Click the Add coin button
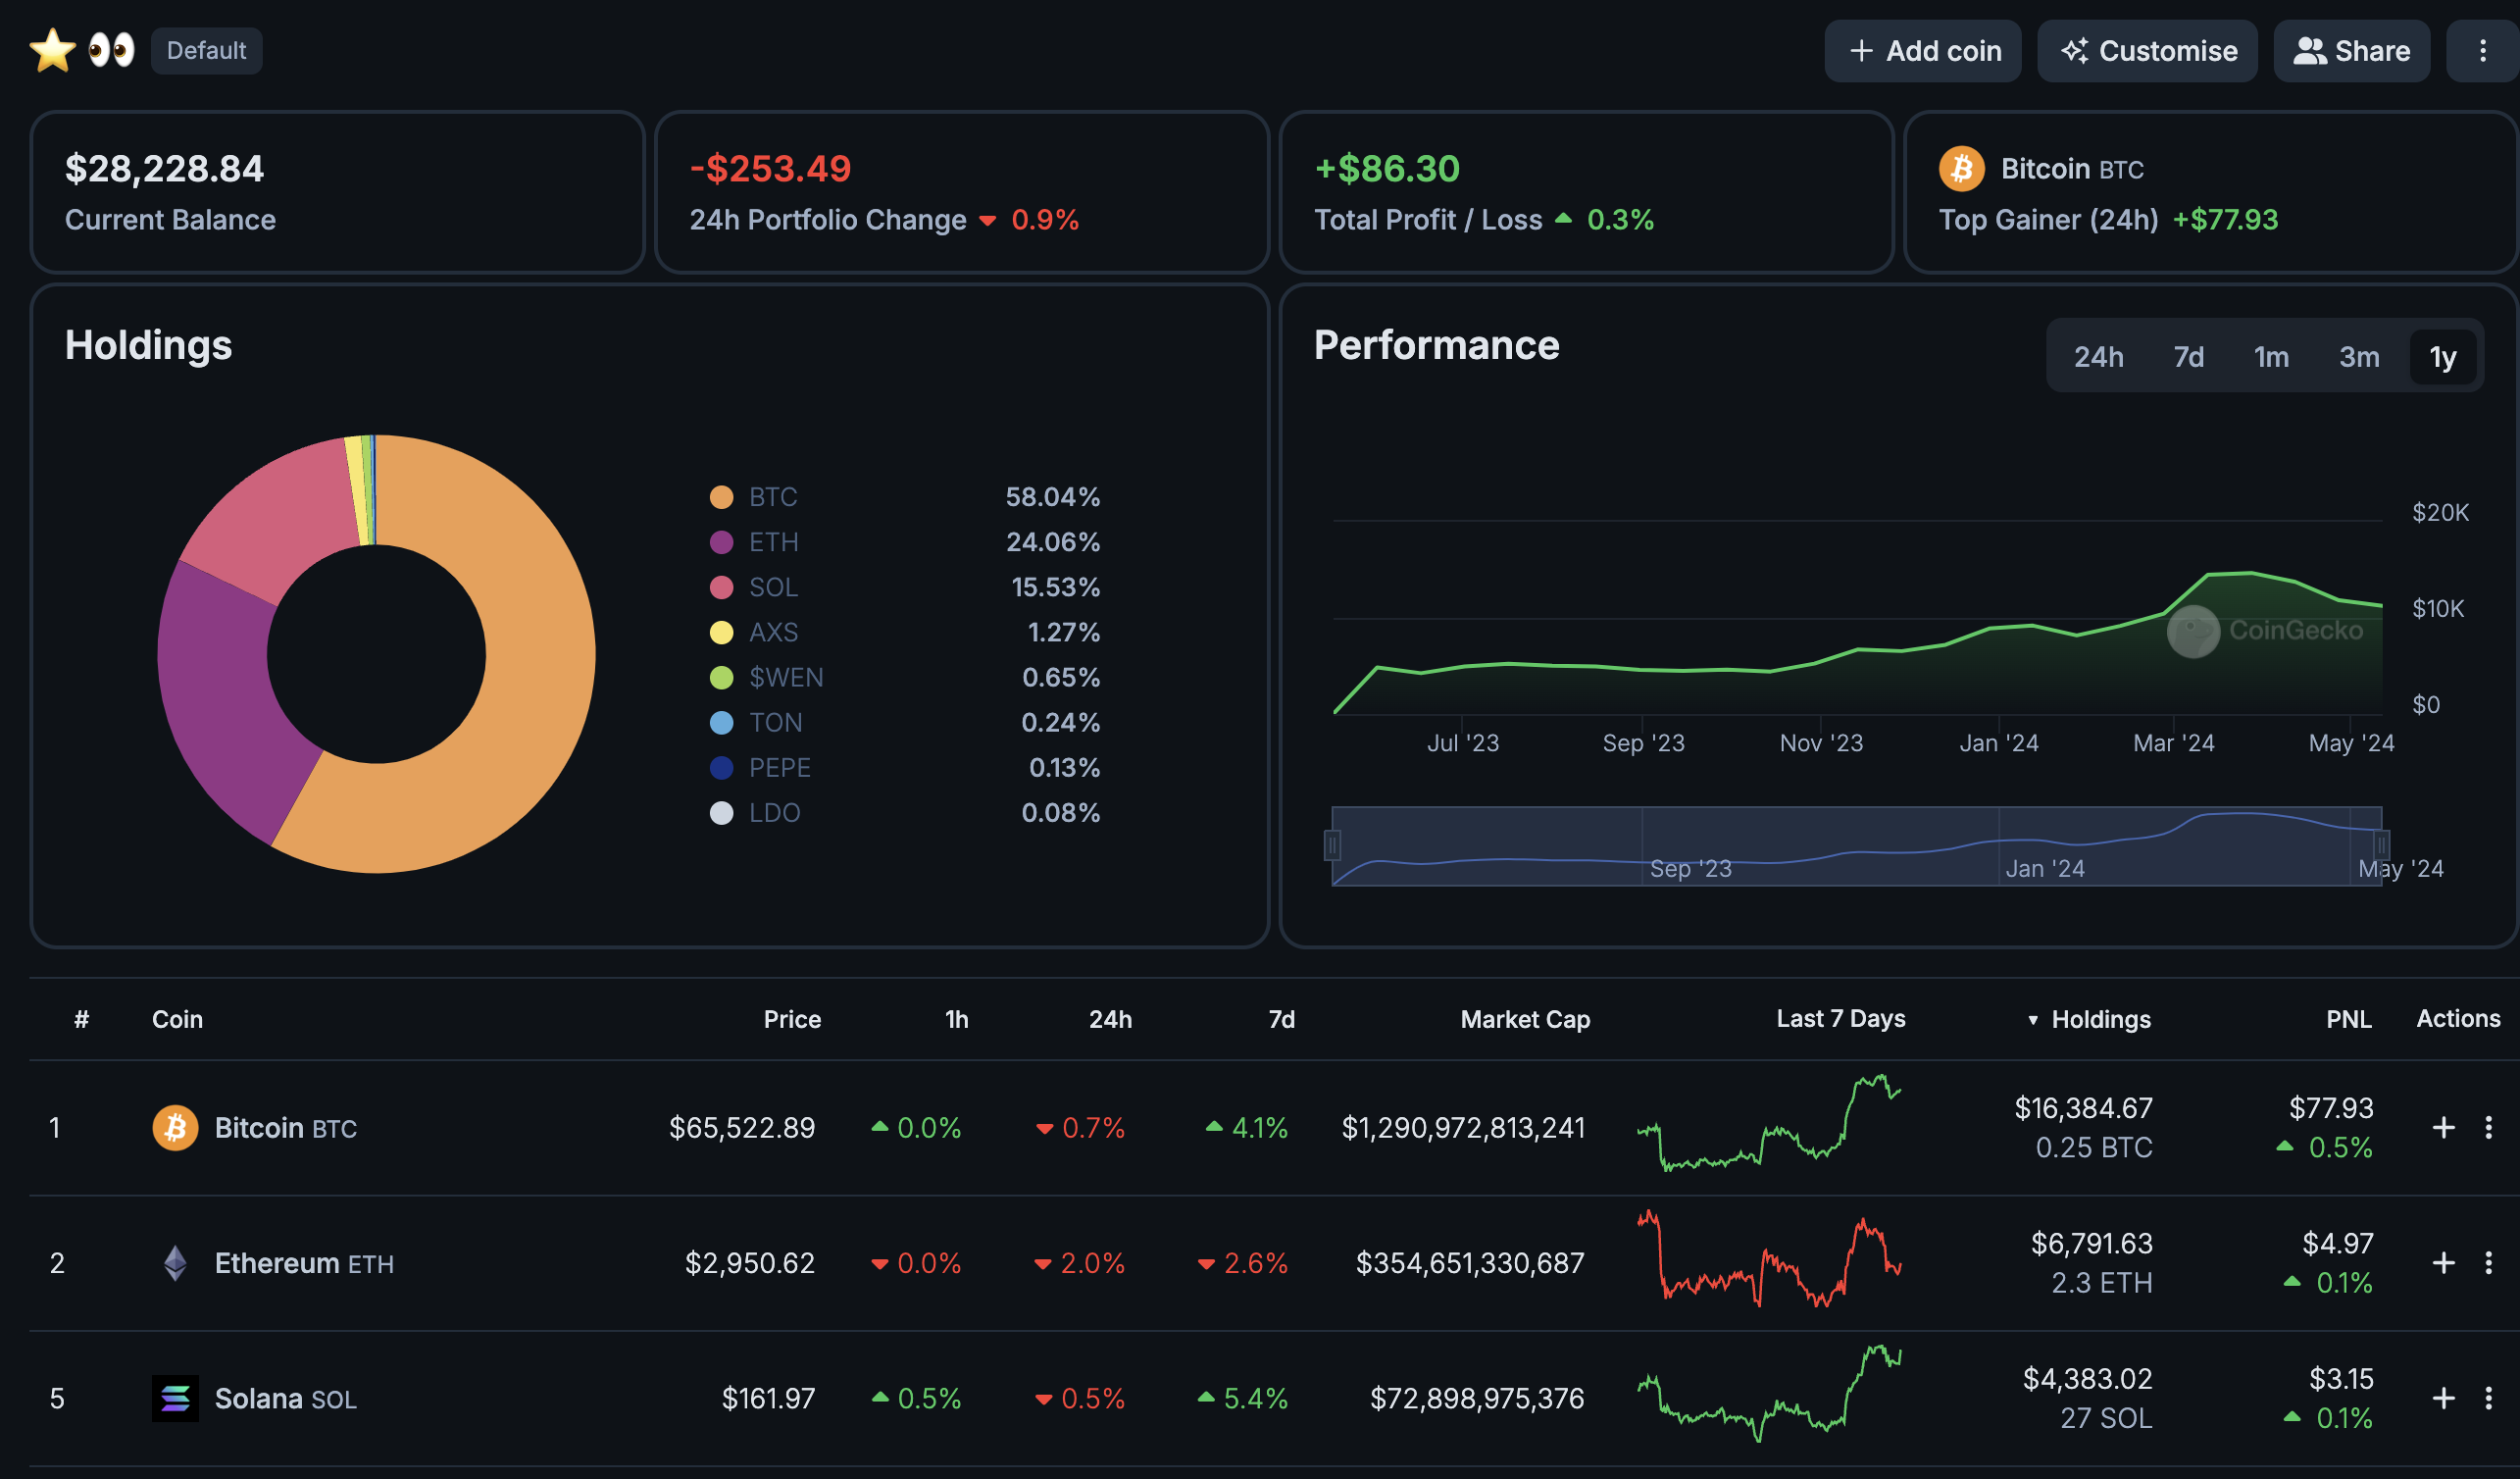 tap(1922, 51)
